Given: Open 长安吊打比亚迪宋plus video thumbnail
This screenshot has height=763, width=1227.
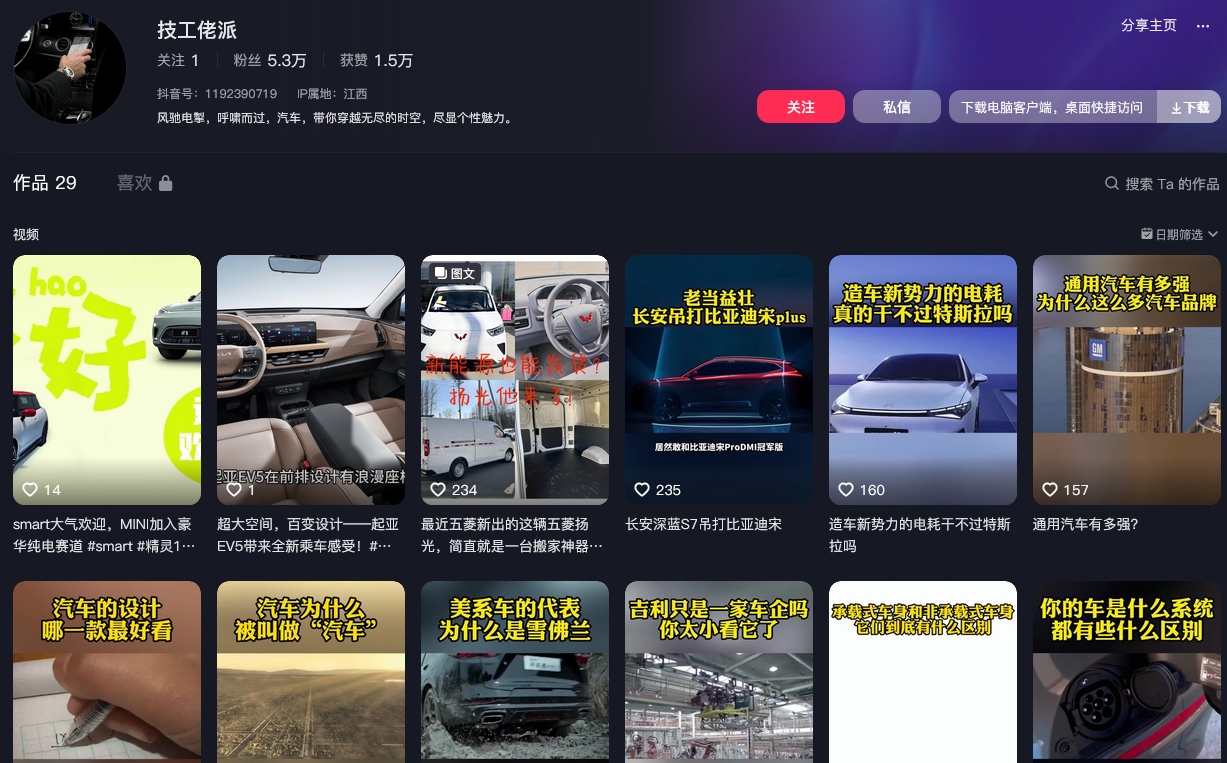Looking at the screenshot, I should [x=719, y=380].
